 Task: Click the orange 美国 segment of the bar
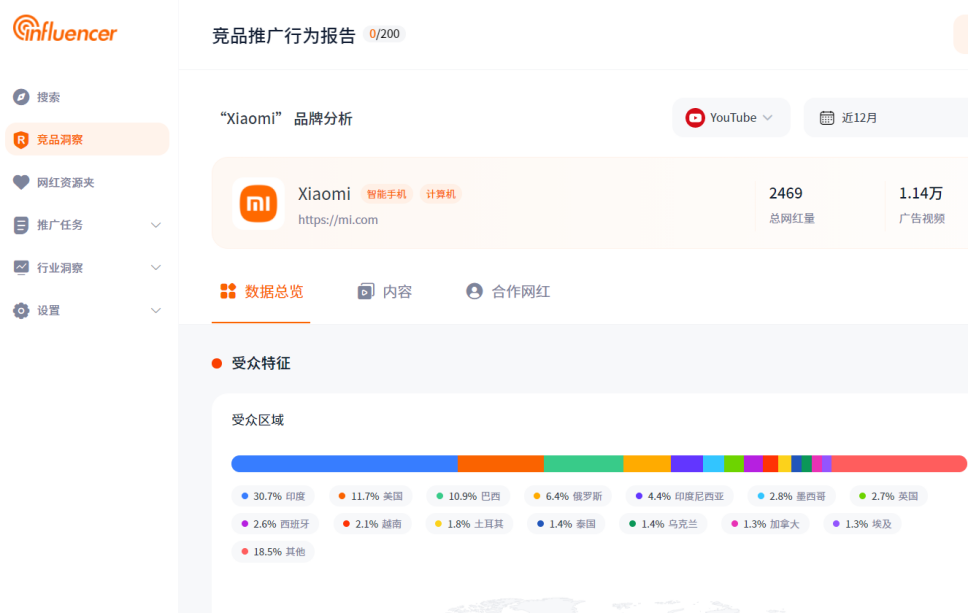[x=501, y=464]
